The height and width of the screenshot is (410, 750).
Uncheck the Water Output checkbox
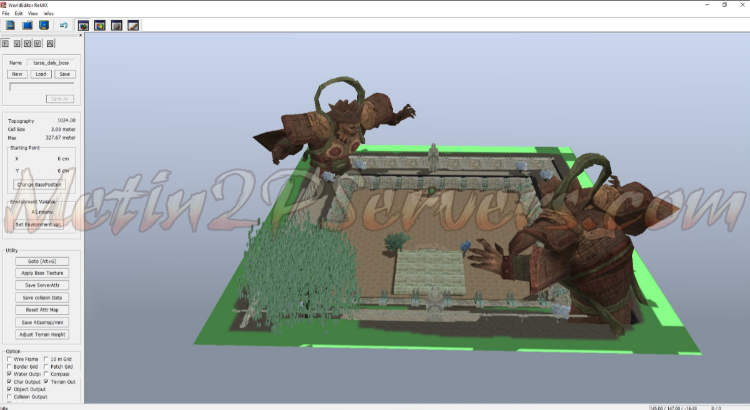(x=9, y=374)
